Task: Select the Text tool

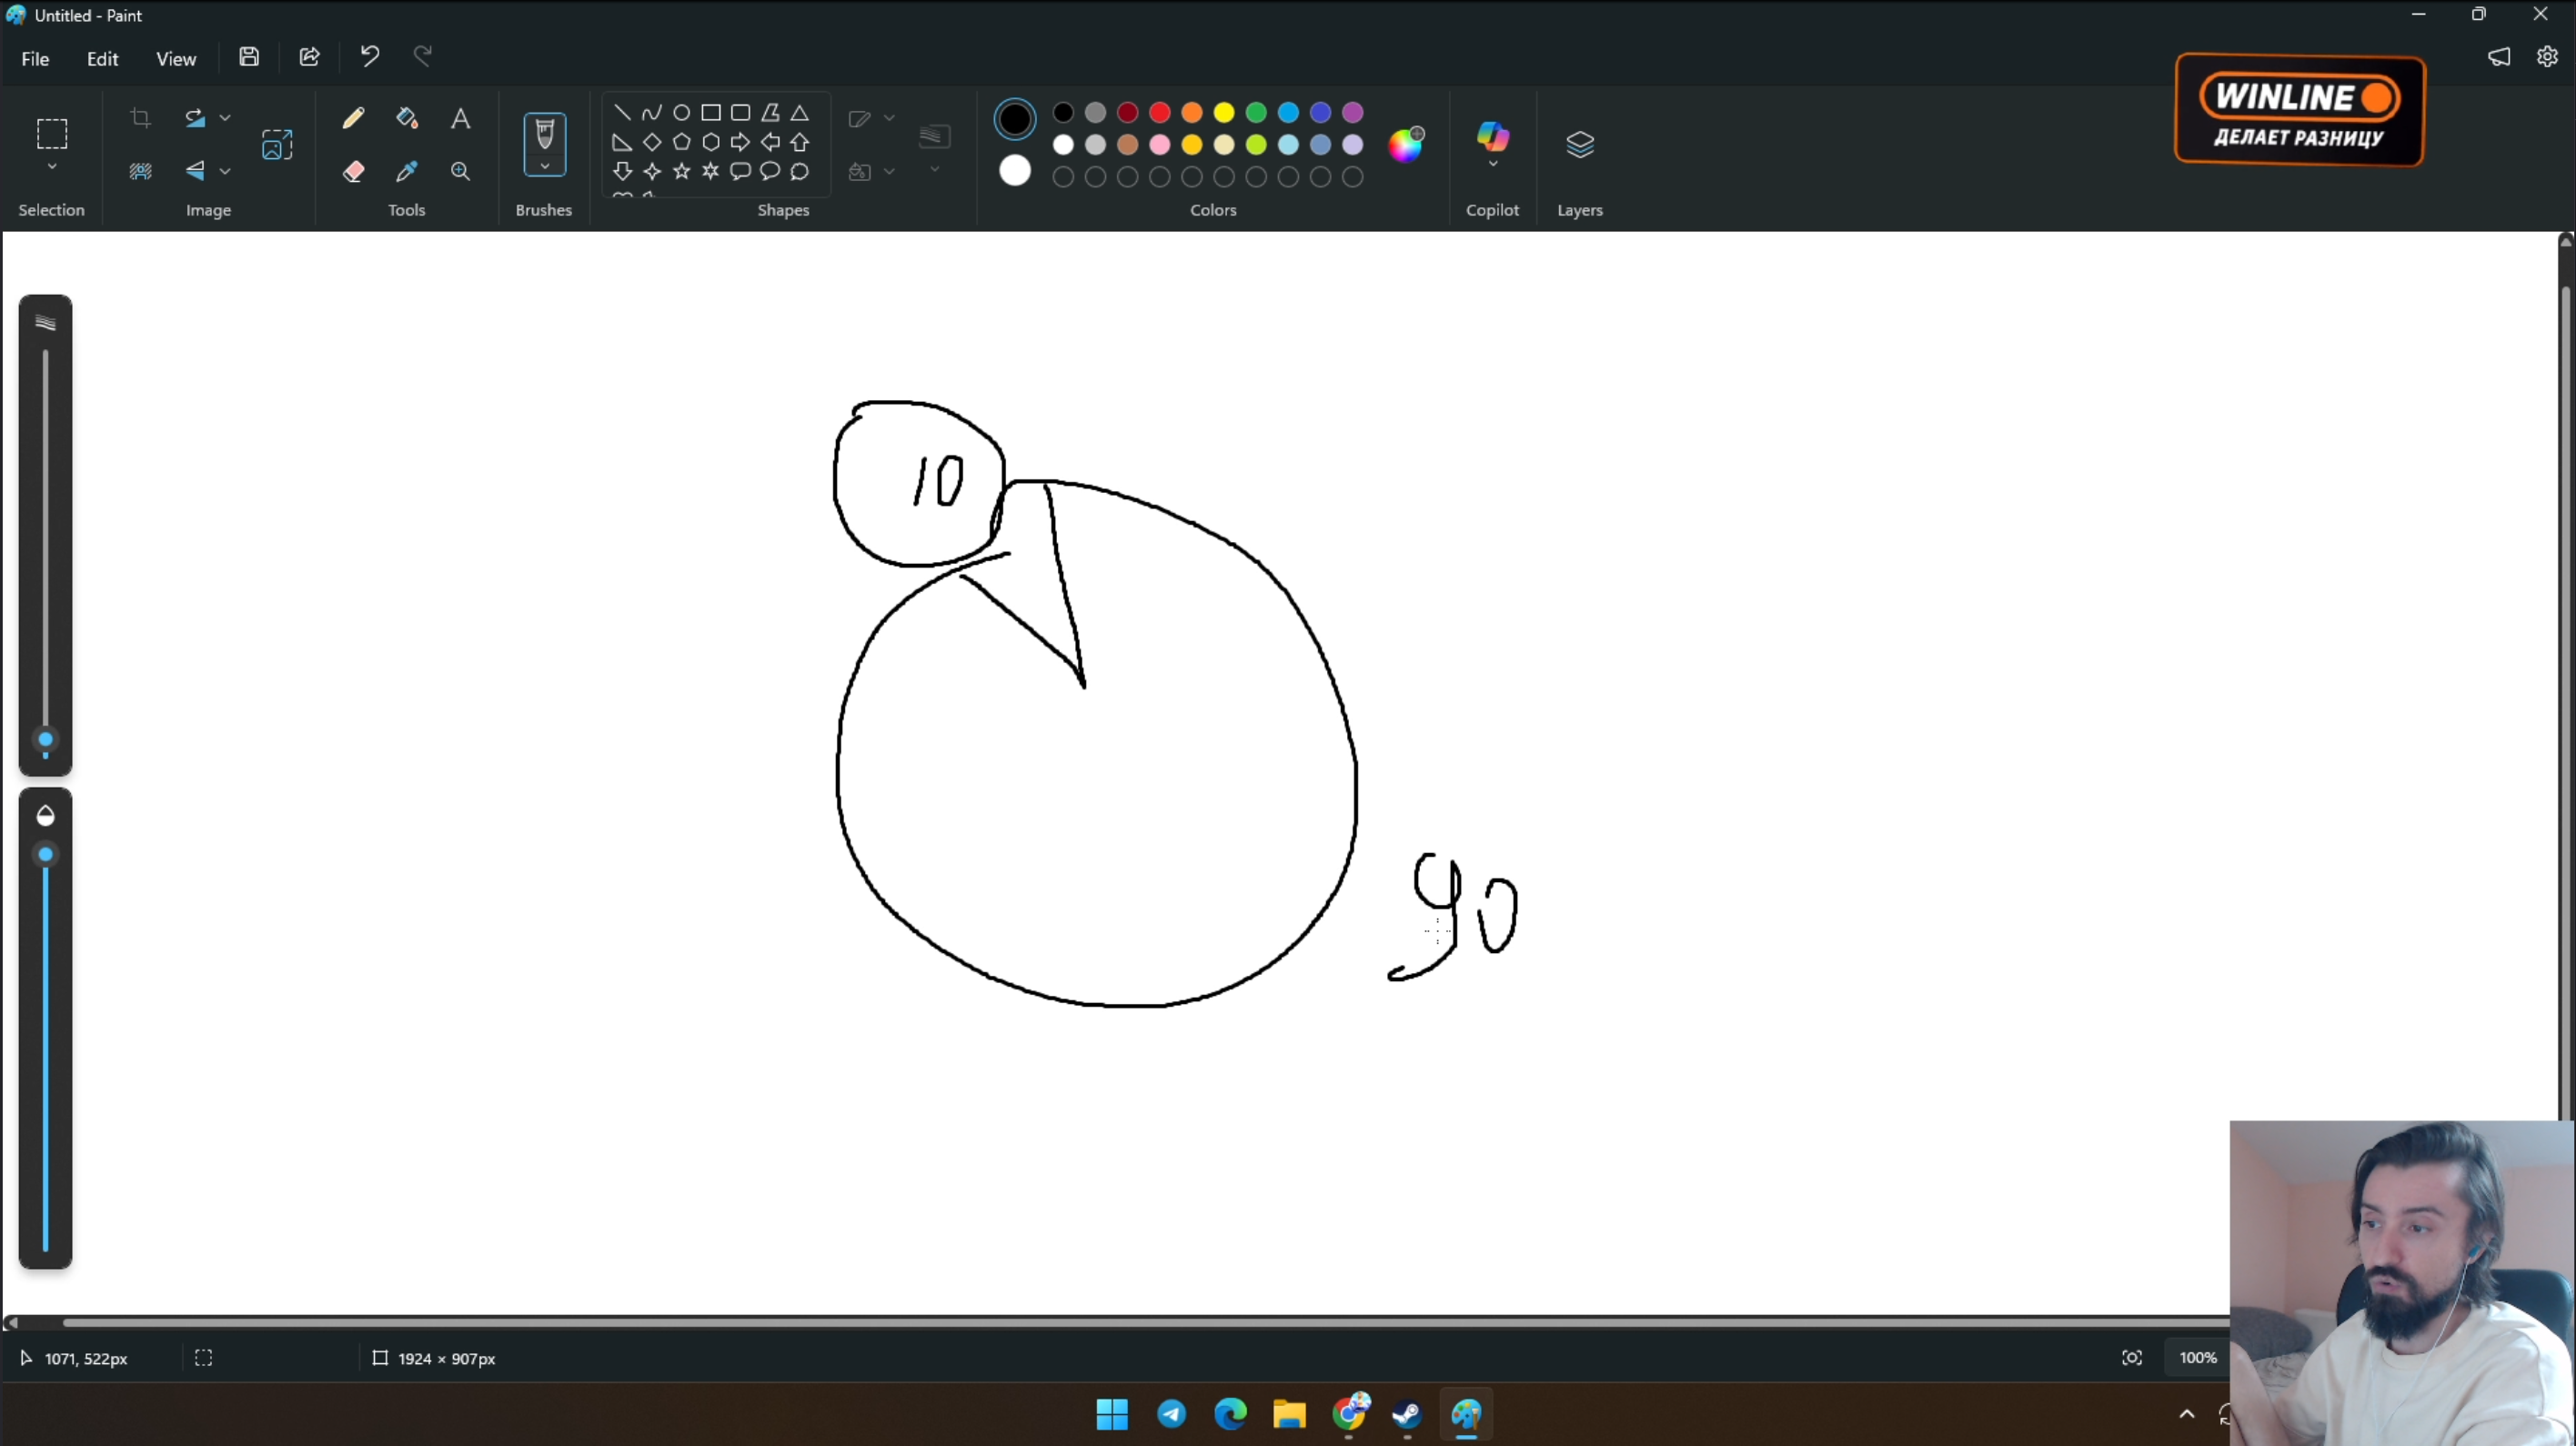Action: pyautogui.click(x=460, y=118)
